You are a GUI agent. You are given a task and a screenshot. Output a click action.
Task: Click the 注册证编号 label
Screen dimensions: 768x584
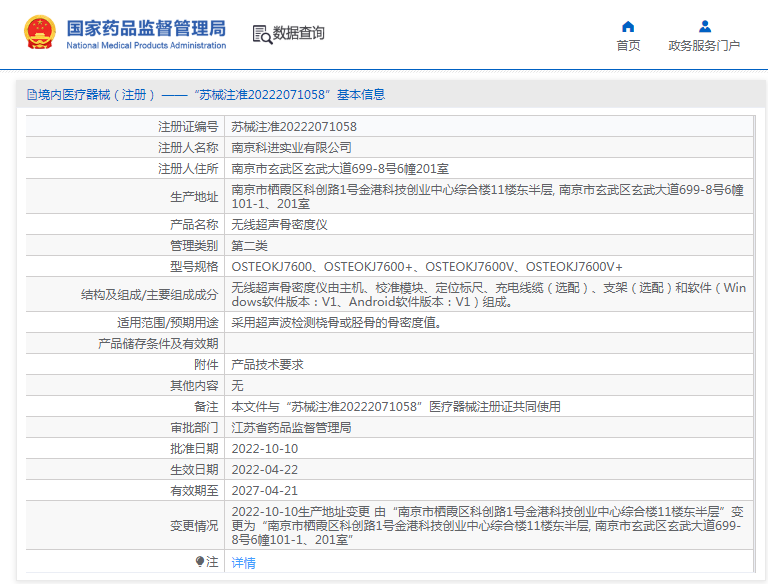pos(188,127)
